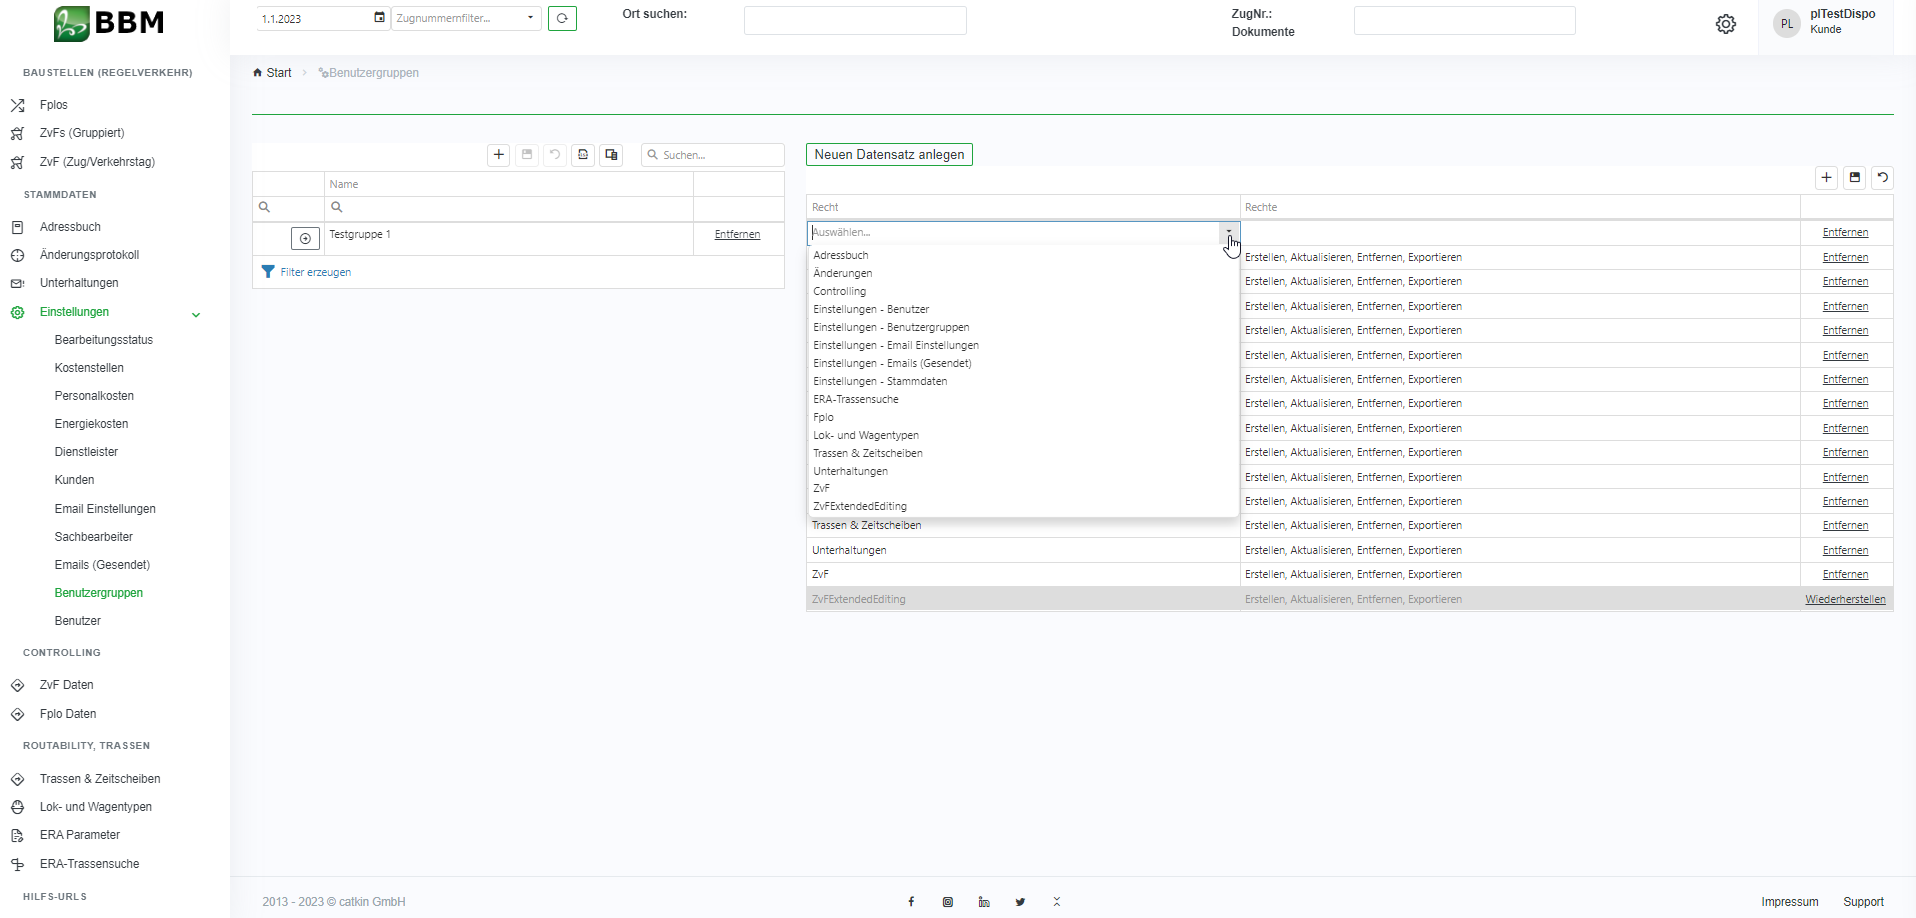The width and height of the screenshot is (1916, 918).
Task: Open the settings gear in the header
Action: coord(1725,24)
